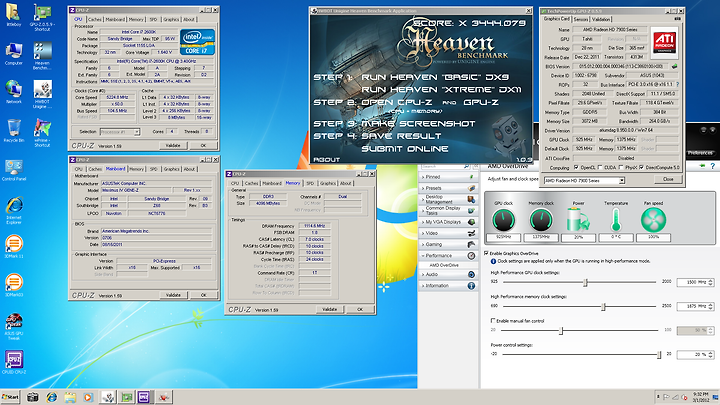The image size is (720, 405).
Task: Open Internet Explorer from the taskbar
Action: click(51, 397)
